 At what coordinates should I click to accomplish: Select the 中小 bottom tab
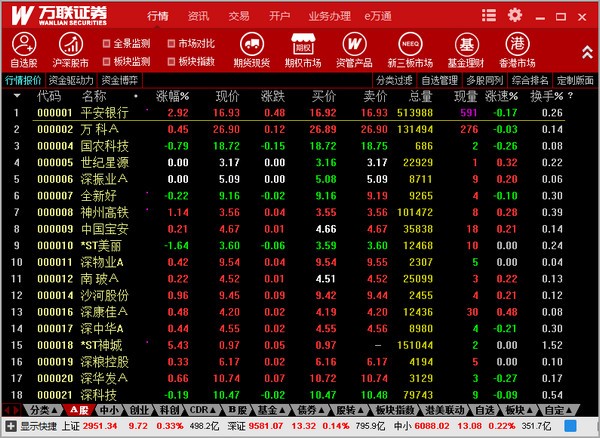click(109, 410)
